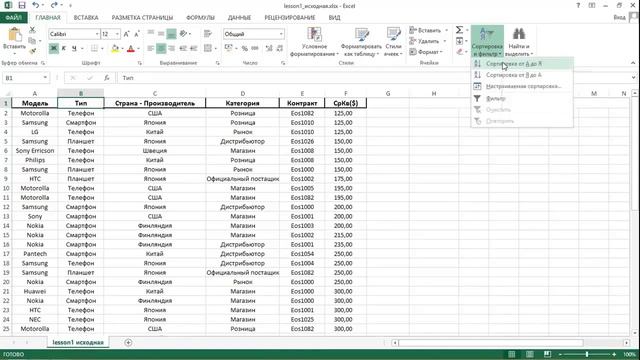The image size is (640, 360).
Task: Toggle align left
Action: 151,49
